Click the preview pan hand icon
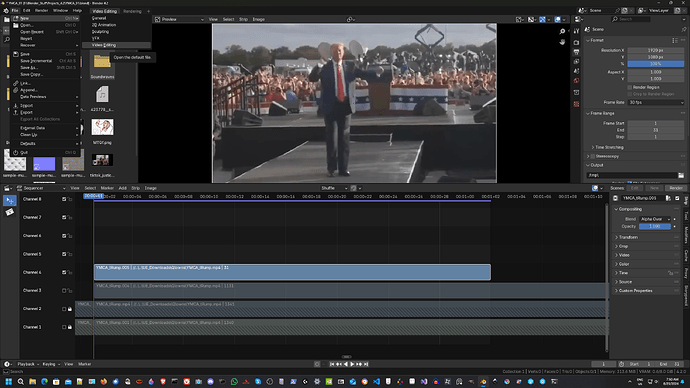The width and height of the screenshot is (690, 388). click(562, 42)
